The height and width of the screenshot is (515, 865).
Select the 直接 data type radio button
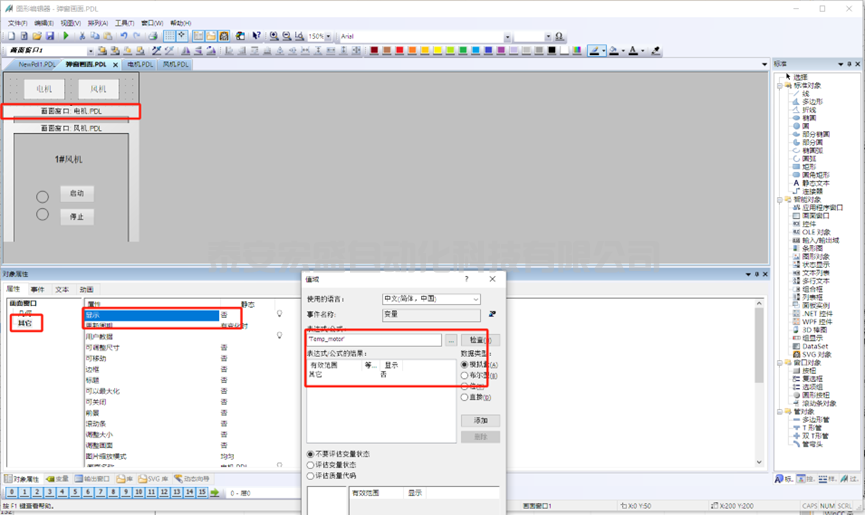(x=464, y=397)
